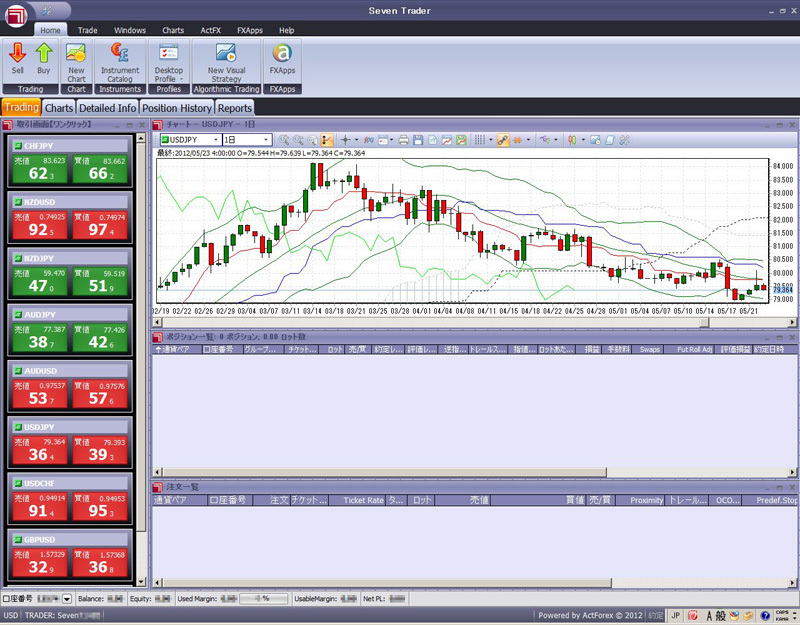
Task: Click AUDUSD sell price 0.97537 button
Action: (x=40, y=394)
